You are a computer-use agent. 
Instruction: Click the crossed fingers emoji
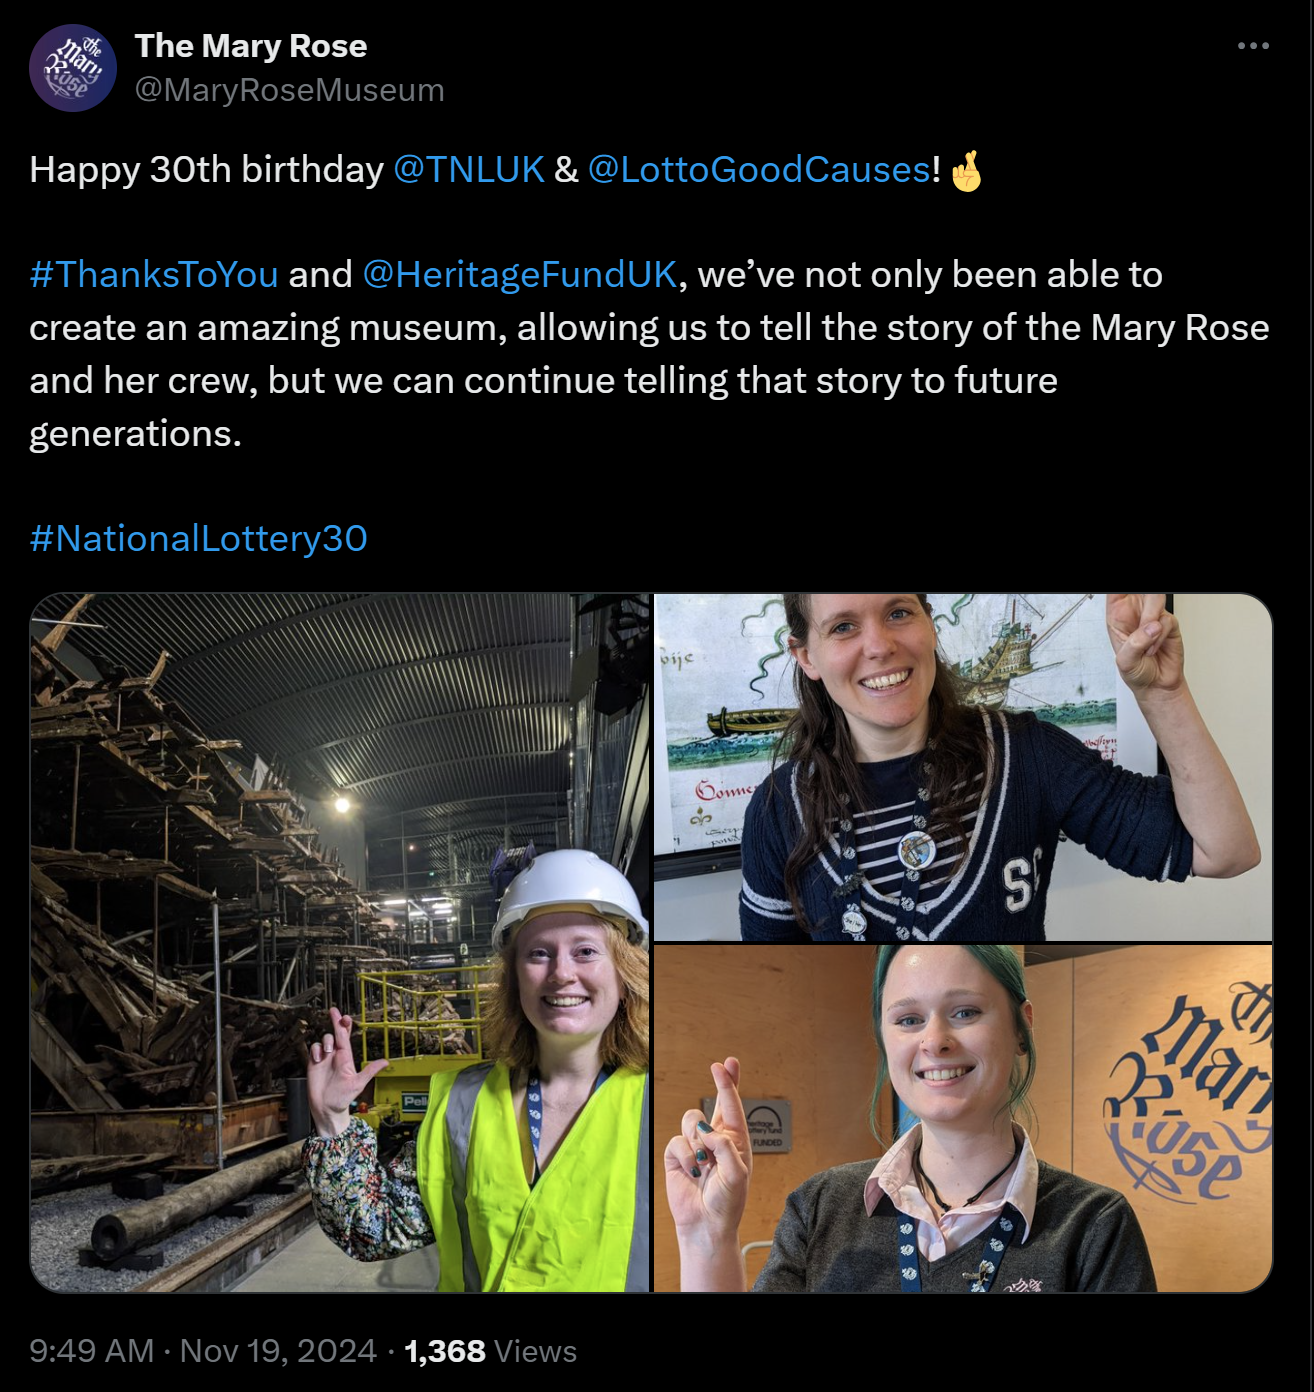(966, 170)
